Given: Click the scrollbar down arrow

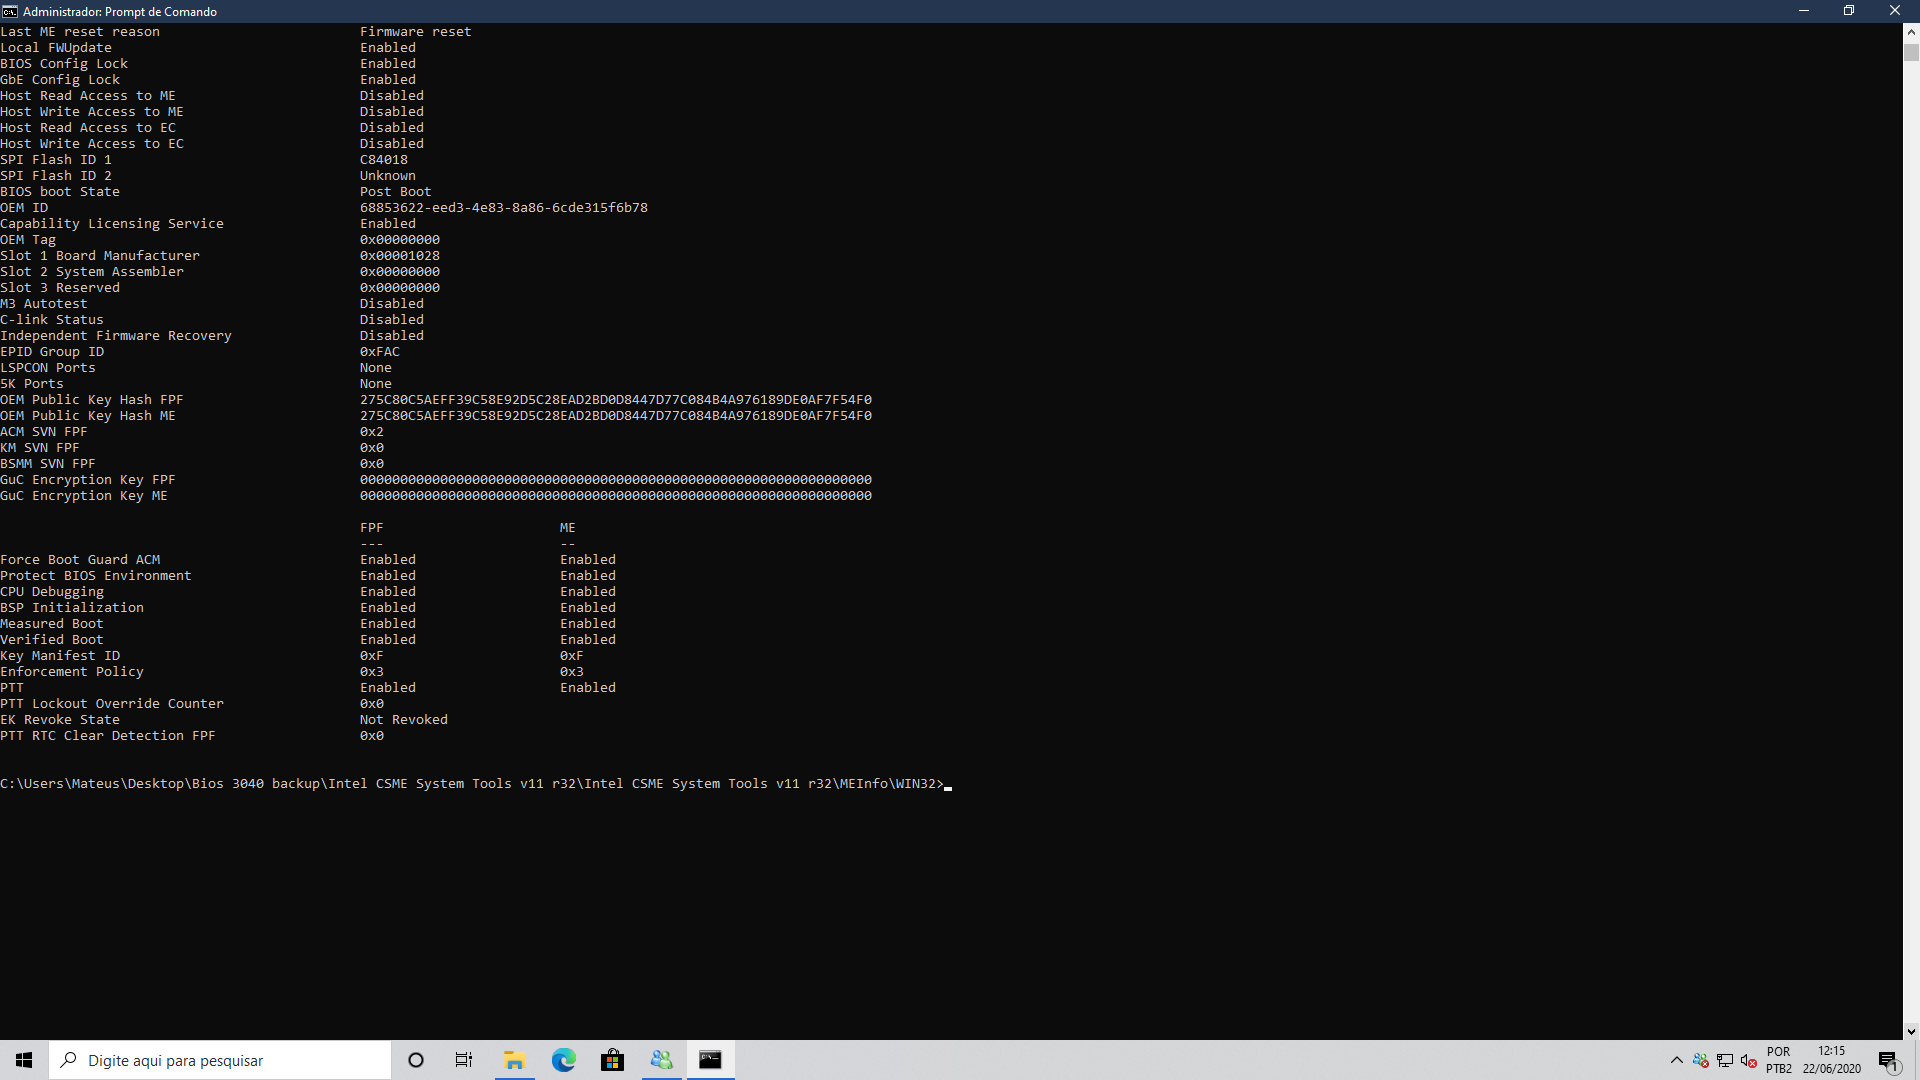Looking at the screenshot, I should 1911,1031.
